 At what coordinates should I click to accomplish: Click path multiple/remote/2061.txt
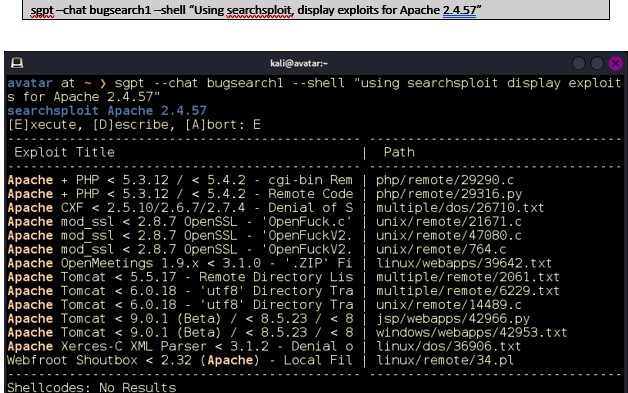(467, 277)
